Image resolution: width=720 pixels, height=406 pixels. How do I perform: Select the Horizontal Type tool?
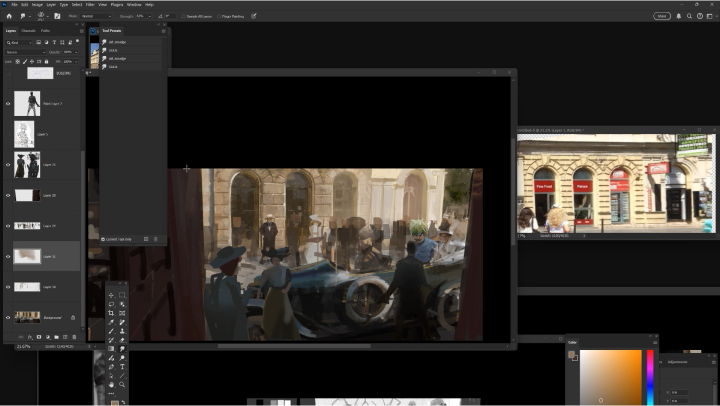(x=122, y=367)
